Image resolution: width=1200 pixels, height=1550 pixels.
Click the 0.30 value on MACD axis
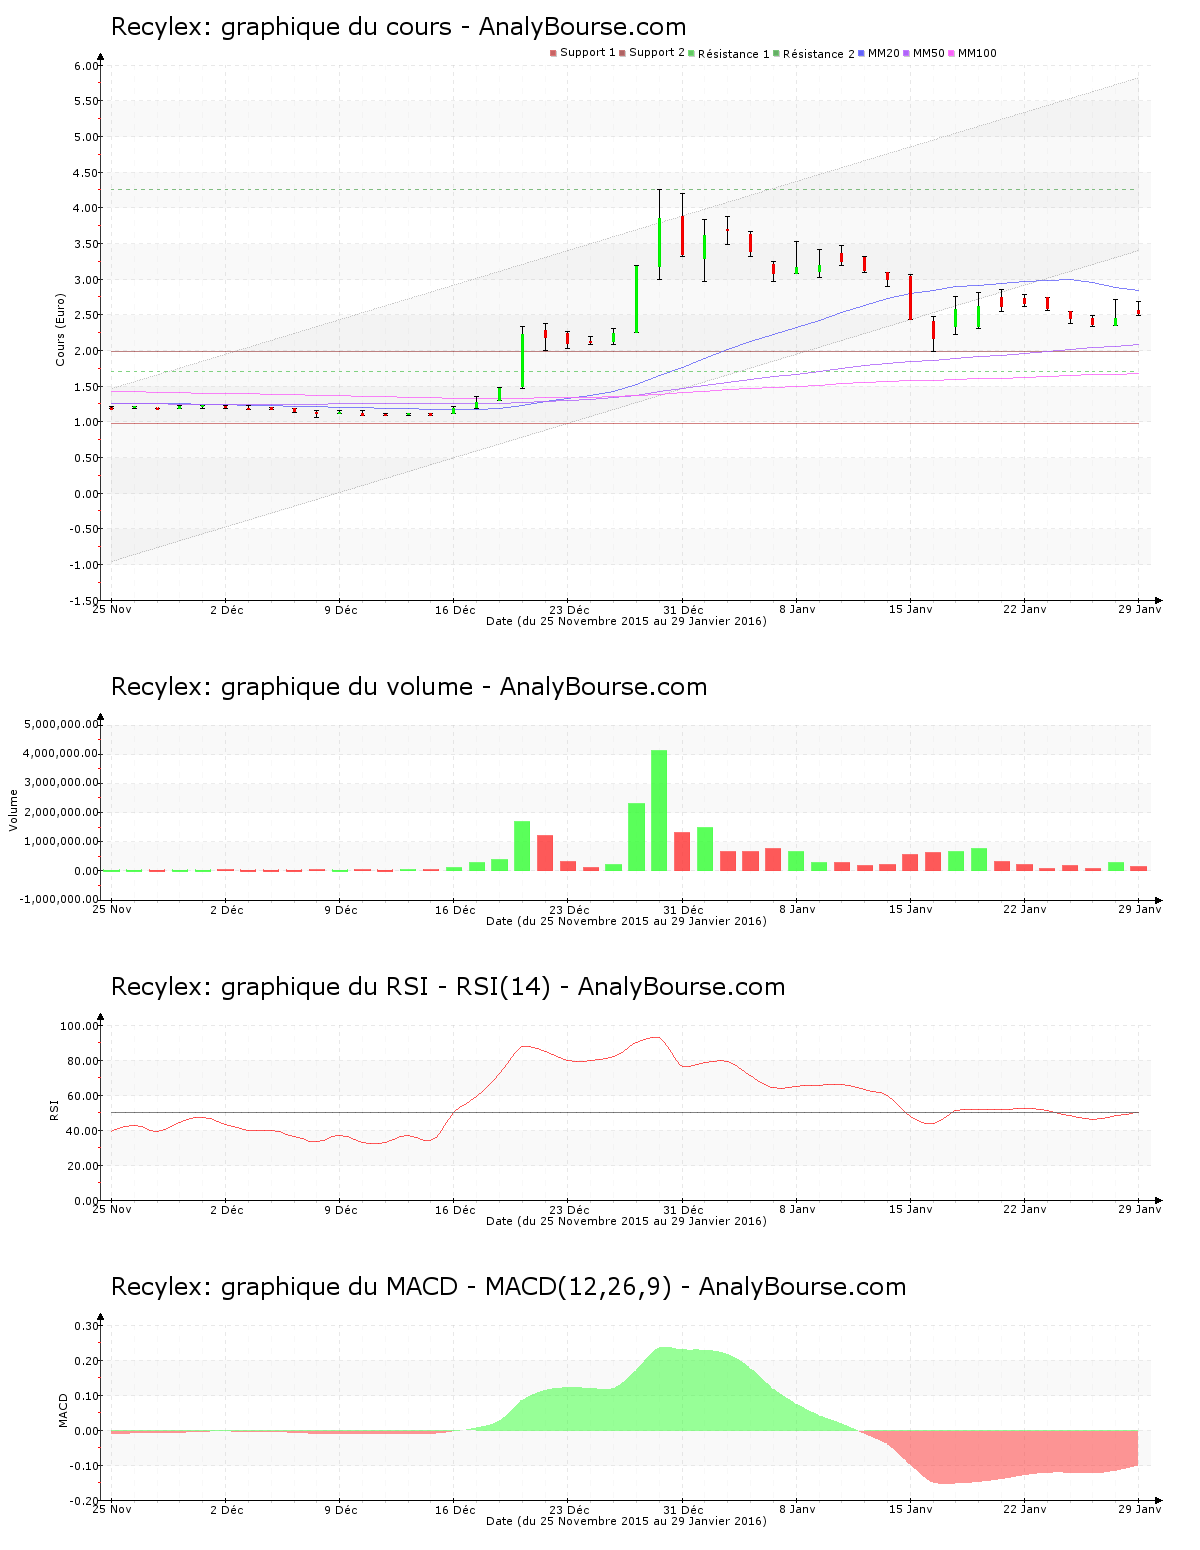coord(87,1326)
